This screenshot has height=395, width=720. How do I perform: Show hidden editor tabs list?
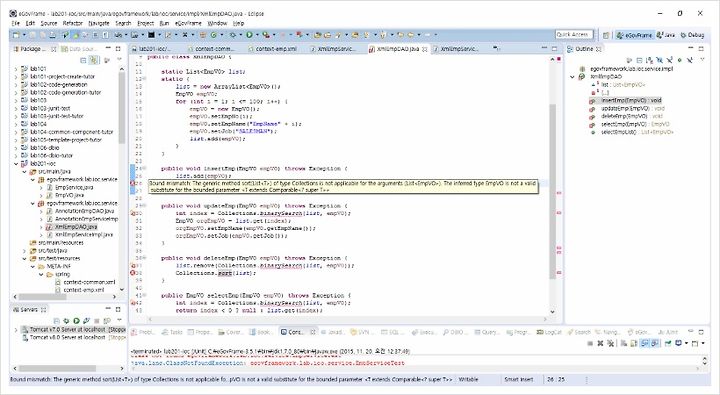click(496, 48)
